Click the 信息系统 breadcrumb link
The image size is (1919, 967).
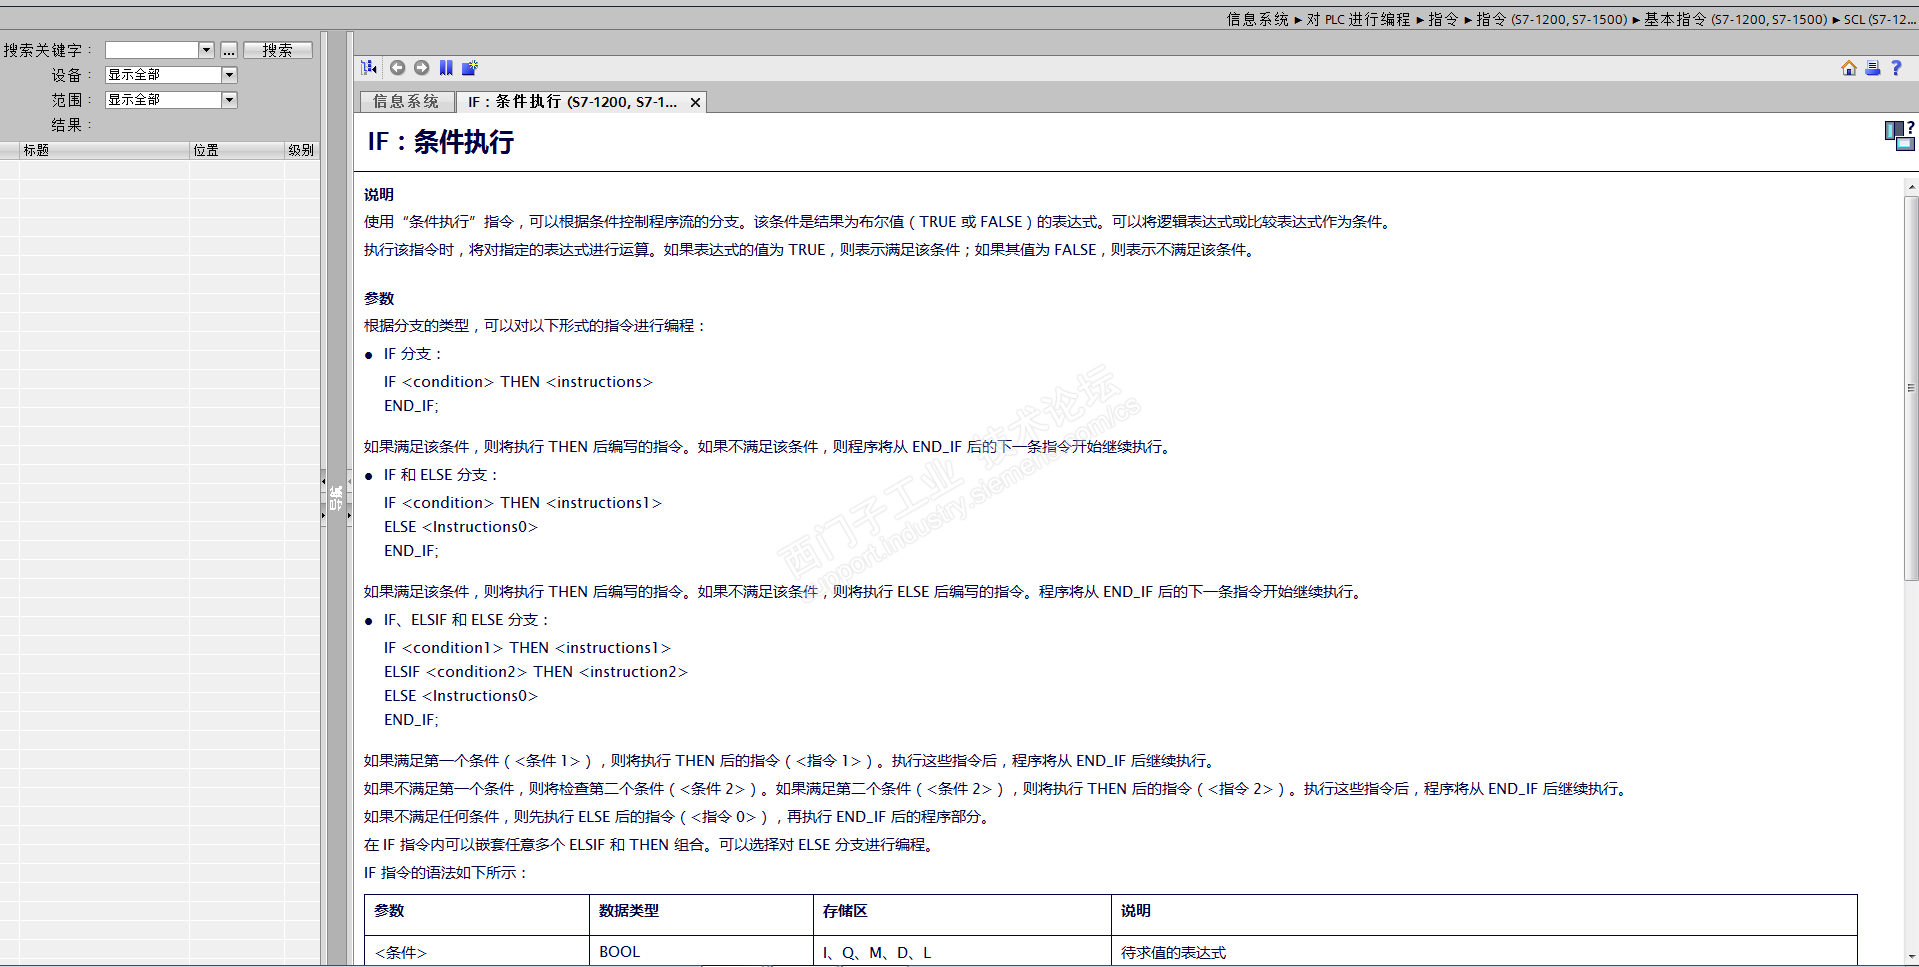click(x=1258, y=19)
